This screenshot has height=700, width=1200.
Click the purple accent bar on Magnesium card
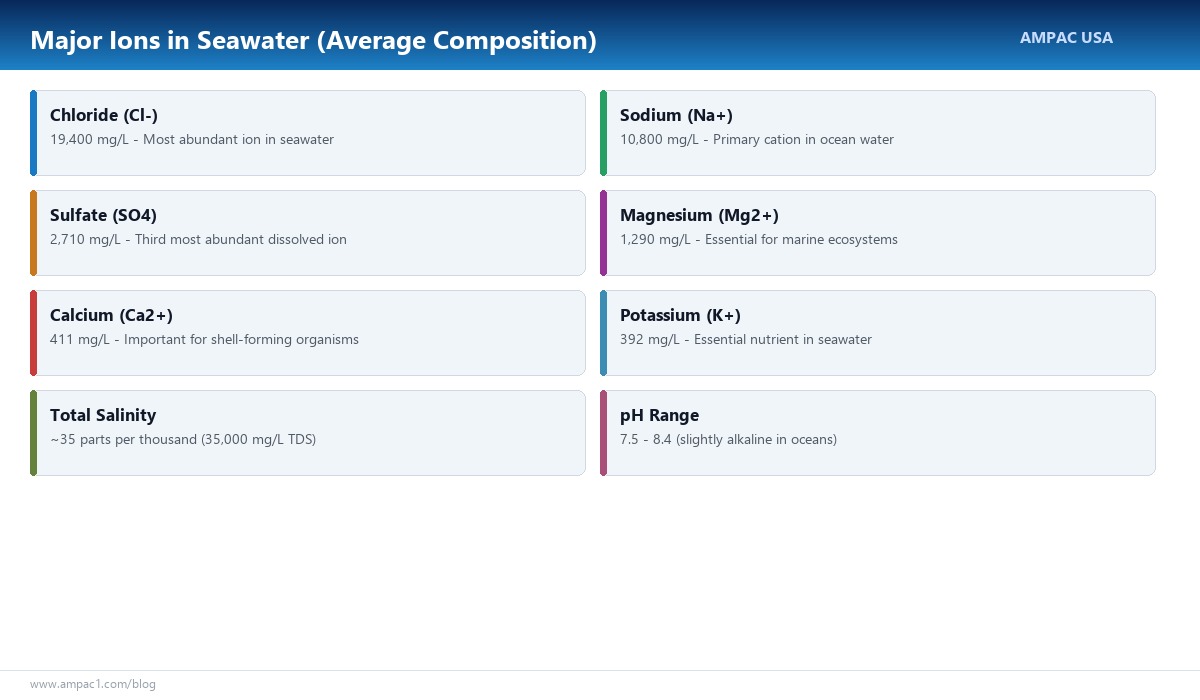603,233
